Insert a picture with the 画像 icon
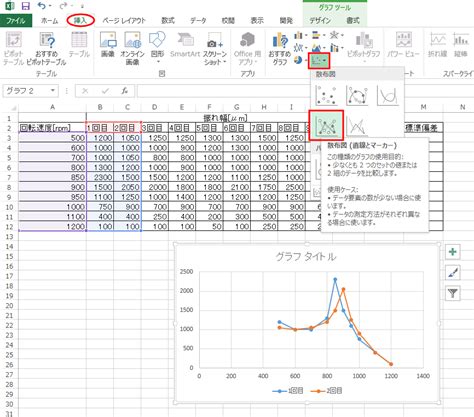This screenshot has height=417, width=474. (x=108, y=45)
